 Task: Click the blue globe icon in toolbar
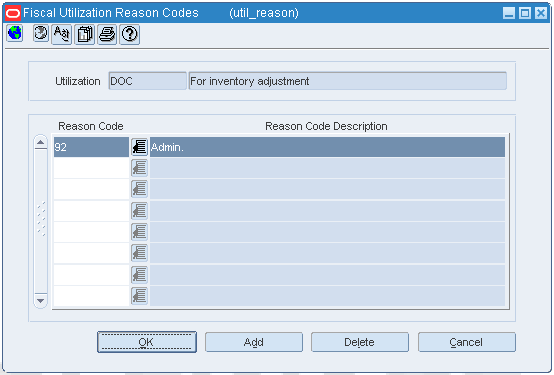click(x=14, y=34)
